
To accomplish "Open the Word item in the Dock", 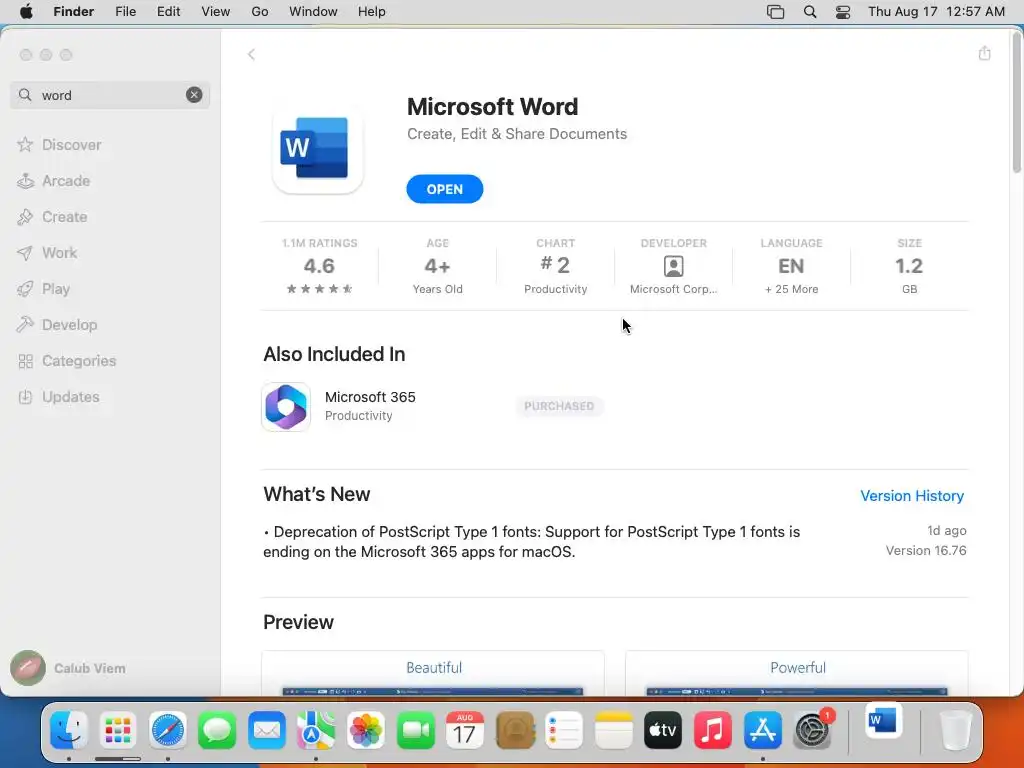I will (x=884, y=722).
